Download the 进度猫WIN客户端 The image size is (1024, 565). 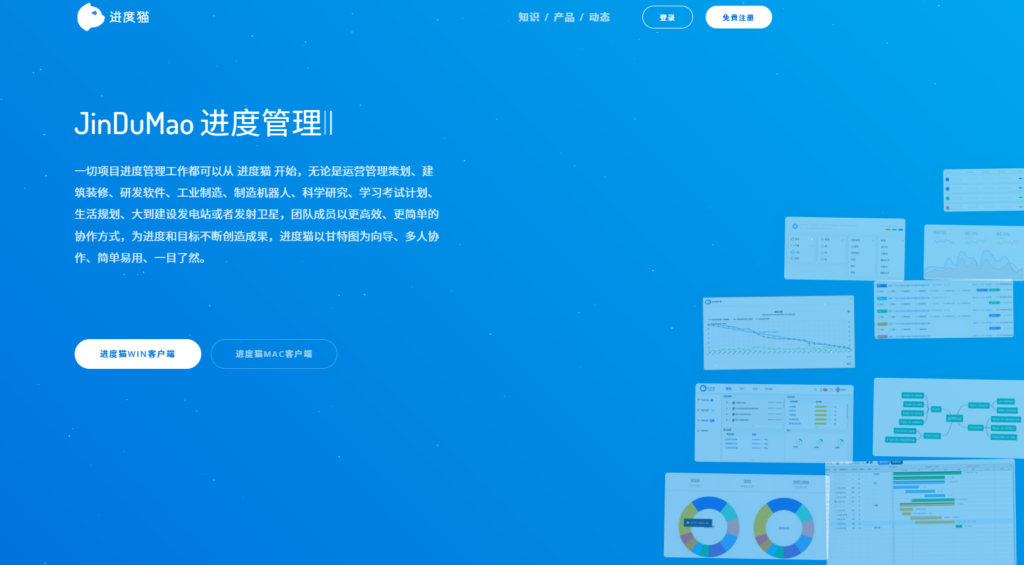click(x=138, y=354)
